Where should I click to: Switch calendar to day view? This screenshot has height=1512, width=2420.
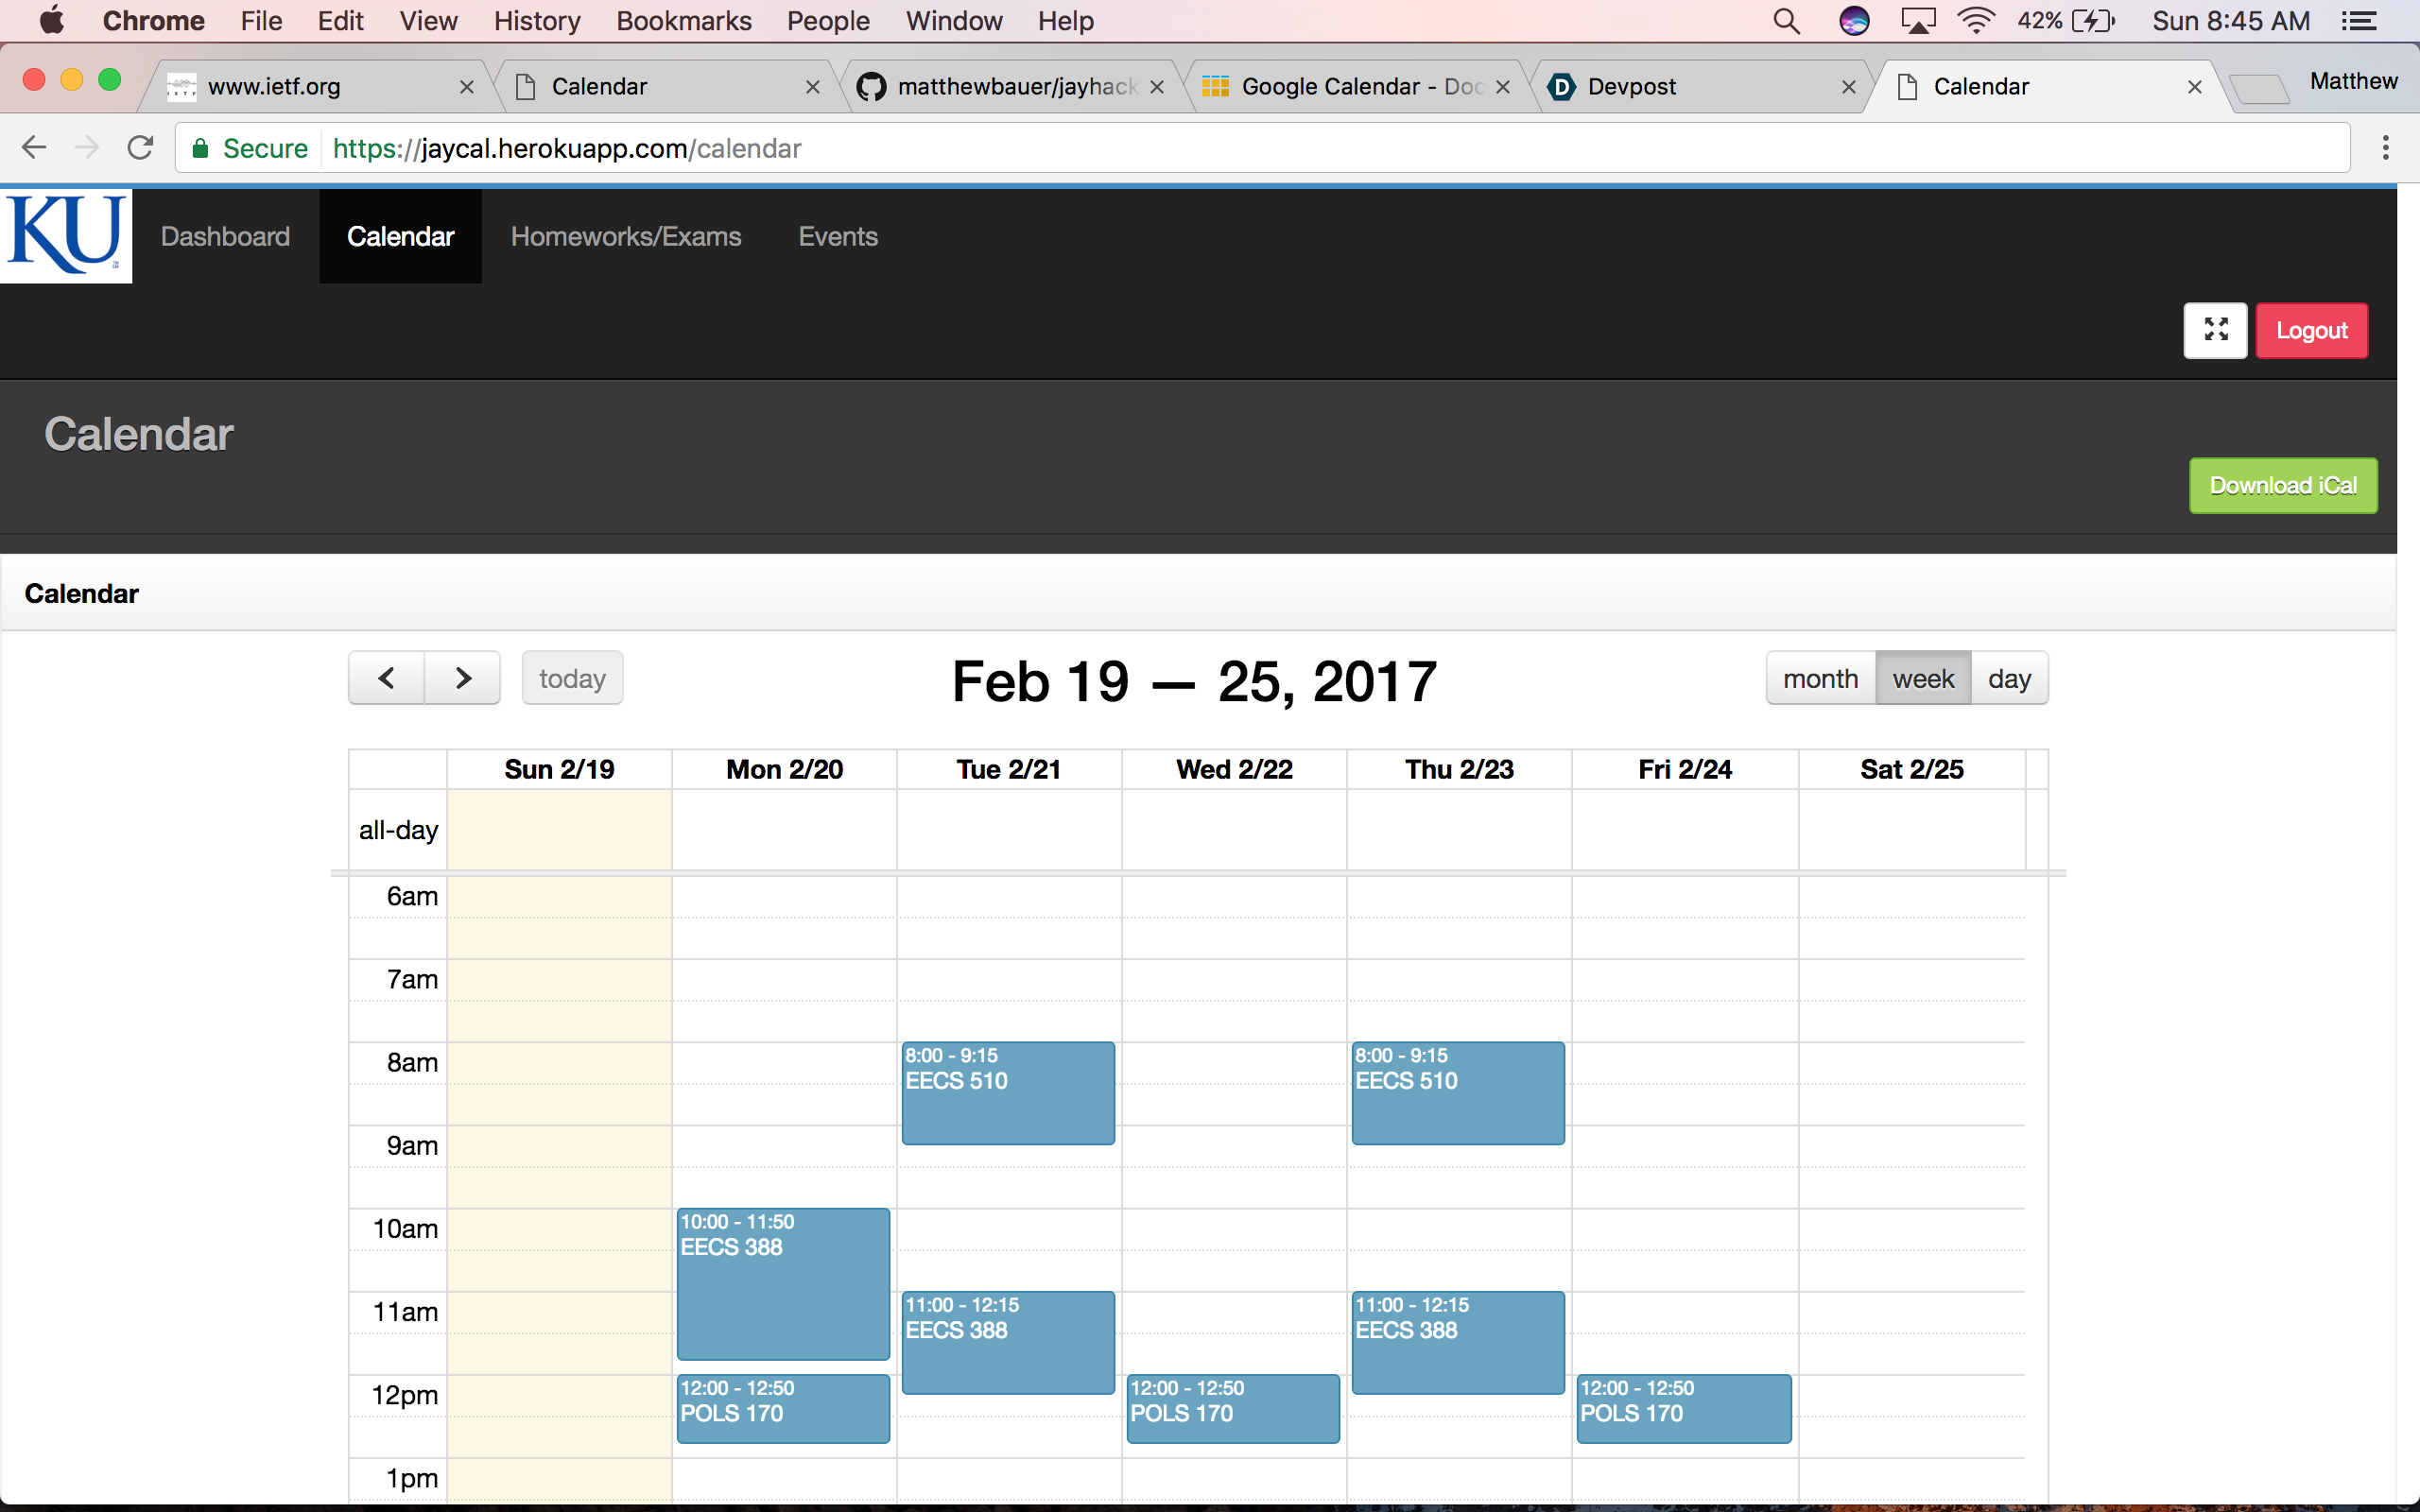[x=2008, y=678]
